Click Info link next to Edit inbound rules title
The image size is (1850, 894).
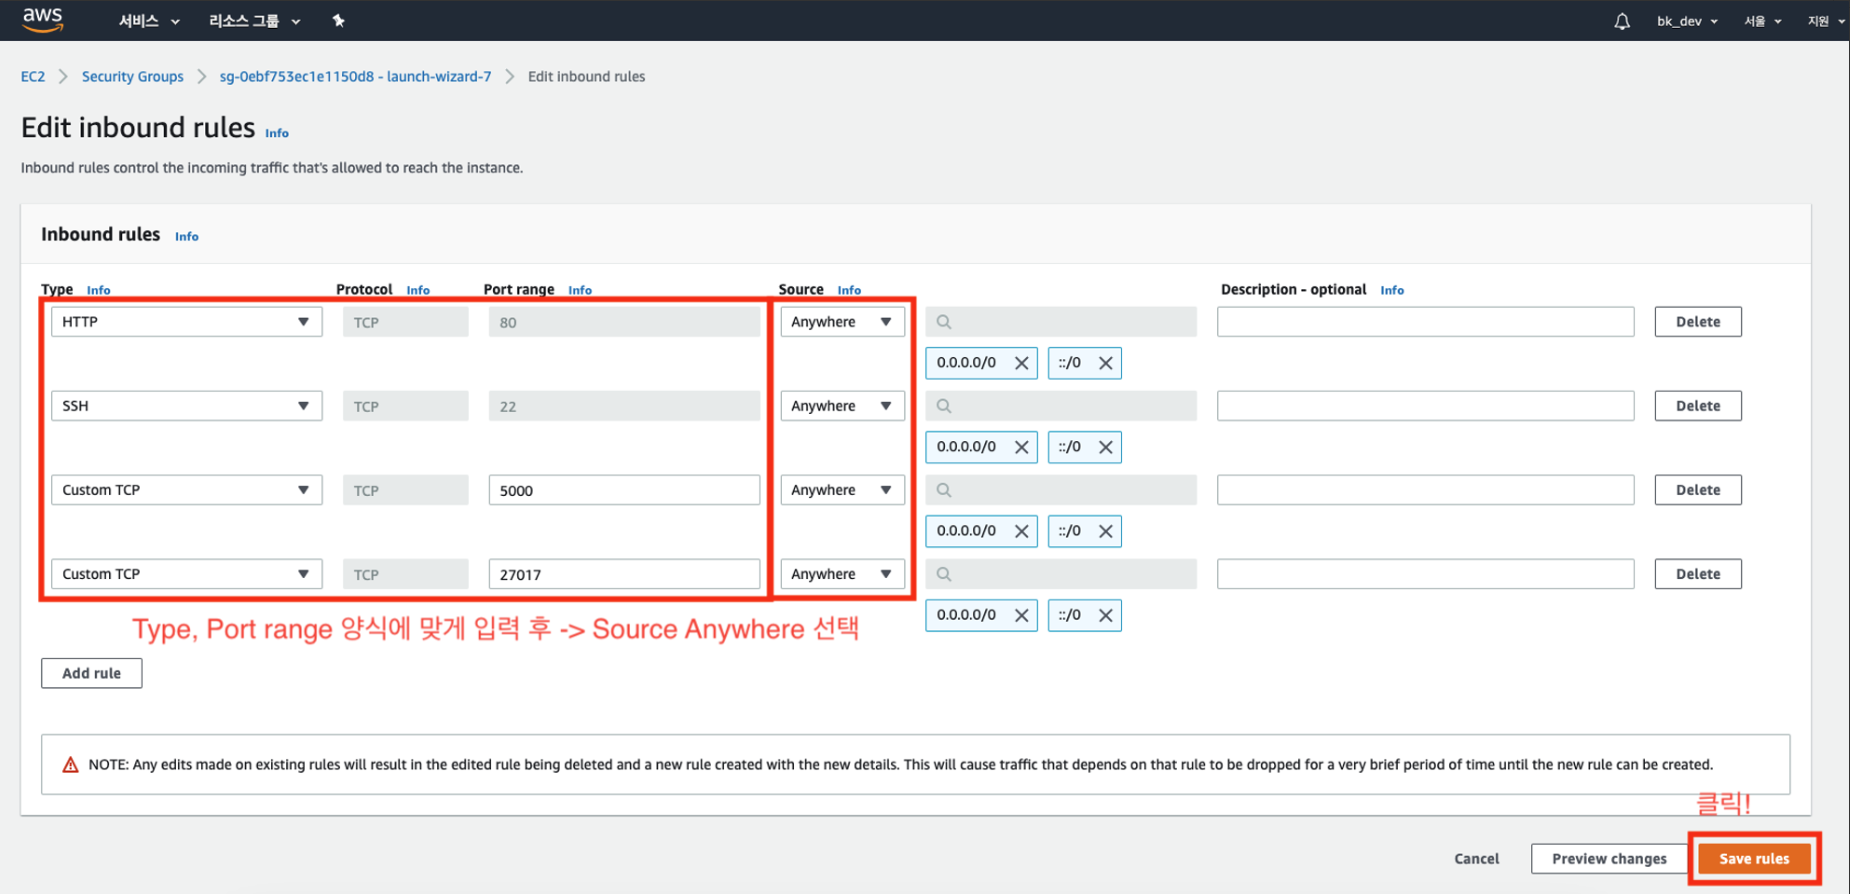[x=277, y=133]
